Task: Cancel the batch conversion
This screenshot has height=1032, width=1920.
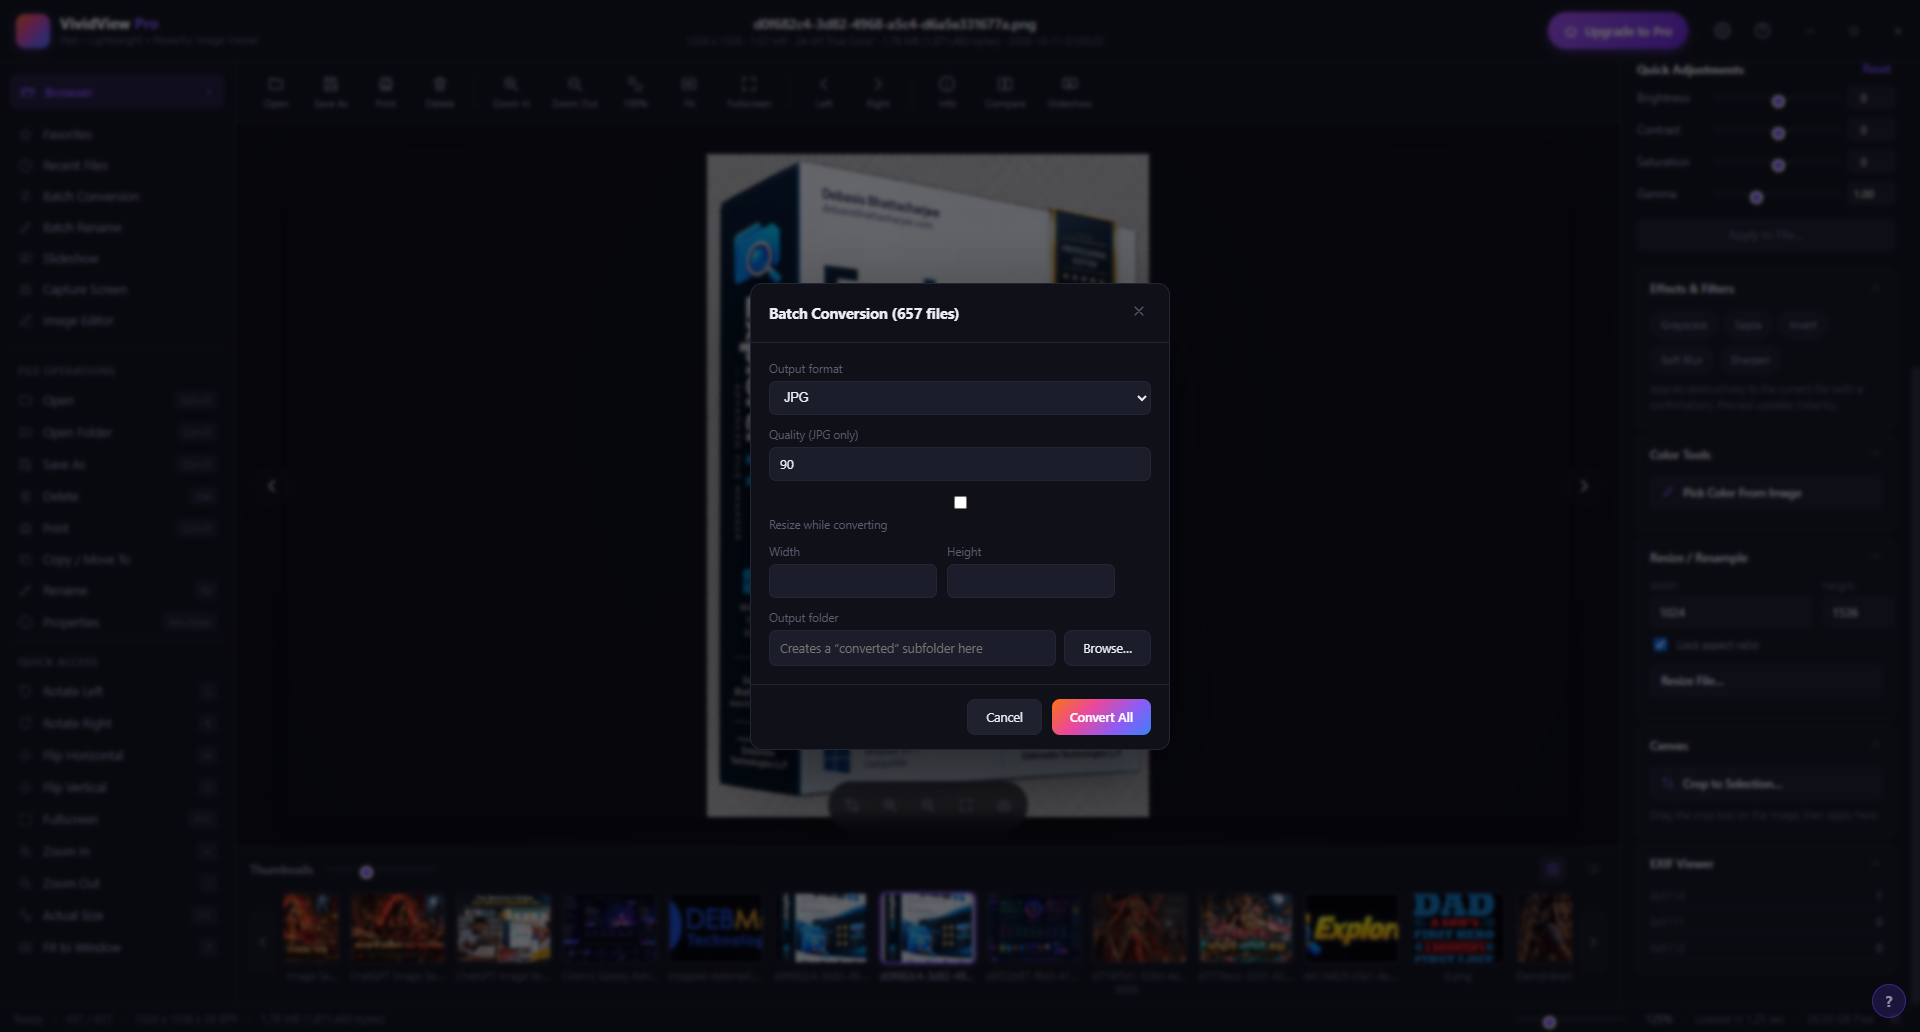Action: [x=1004, y=717]
